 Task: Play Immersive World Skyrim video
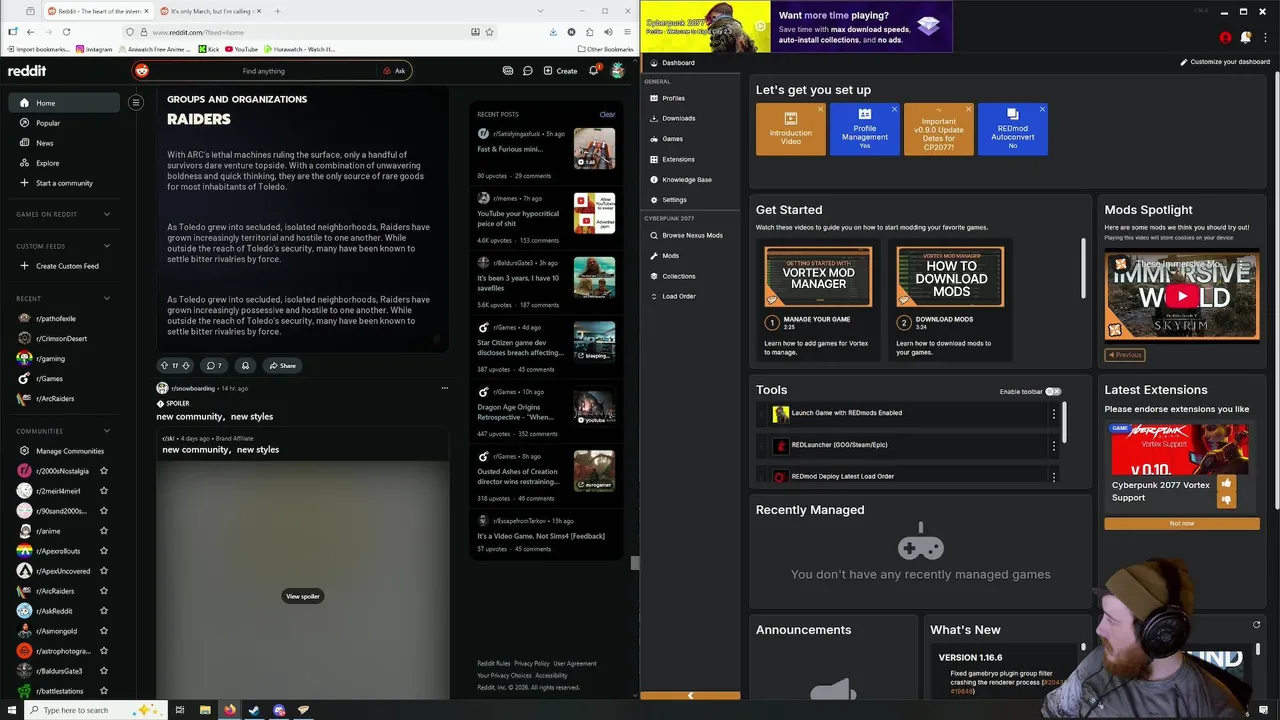(1182, 296)
